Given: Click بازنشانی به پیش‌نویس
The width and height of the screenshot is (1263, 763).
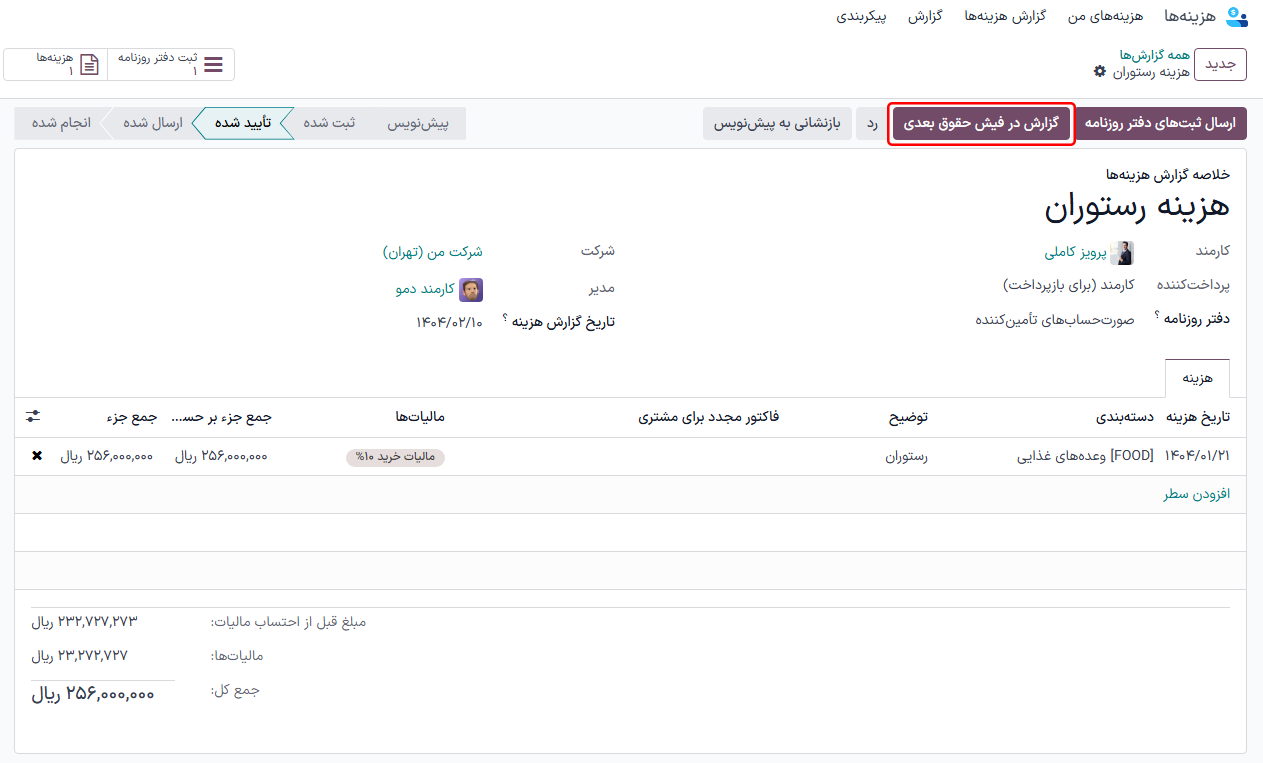Looking at the screenshot, I should pos(777,124).
